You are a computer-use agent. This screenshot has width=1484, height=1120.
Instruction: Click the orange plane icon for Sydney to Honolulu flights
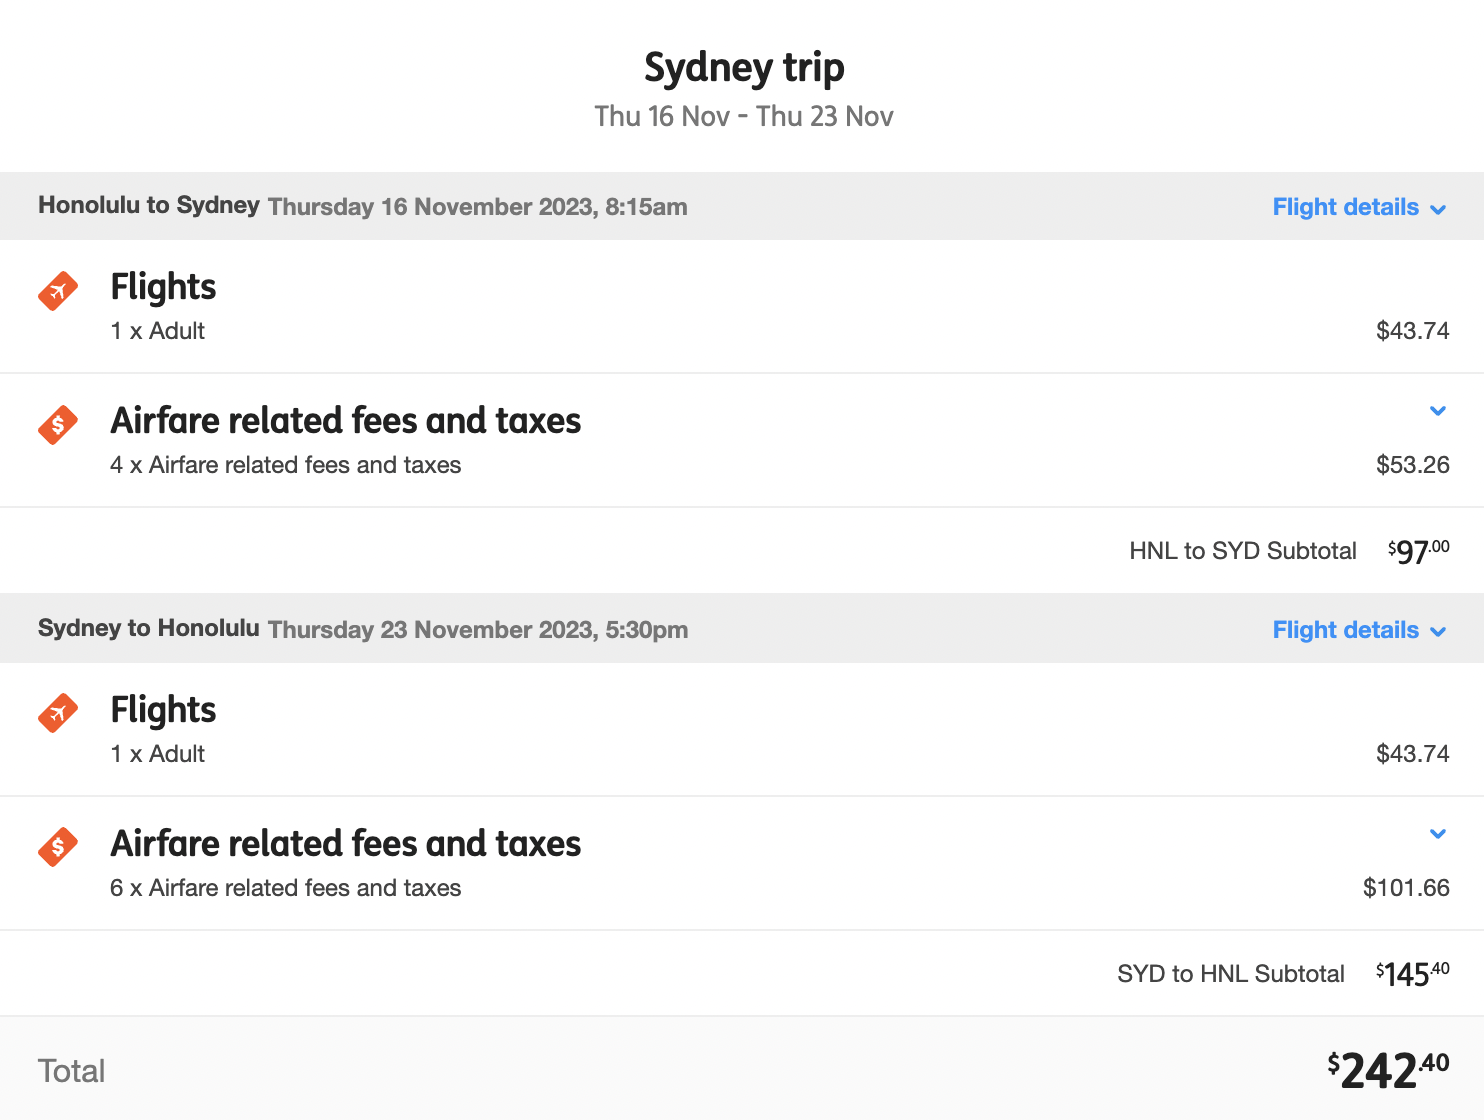(x=58, y=713)
